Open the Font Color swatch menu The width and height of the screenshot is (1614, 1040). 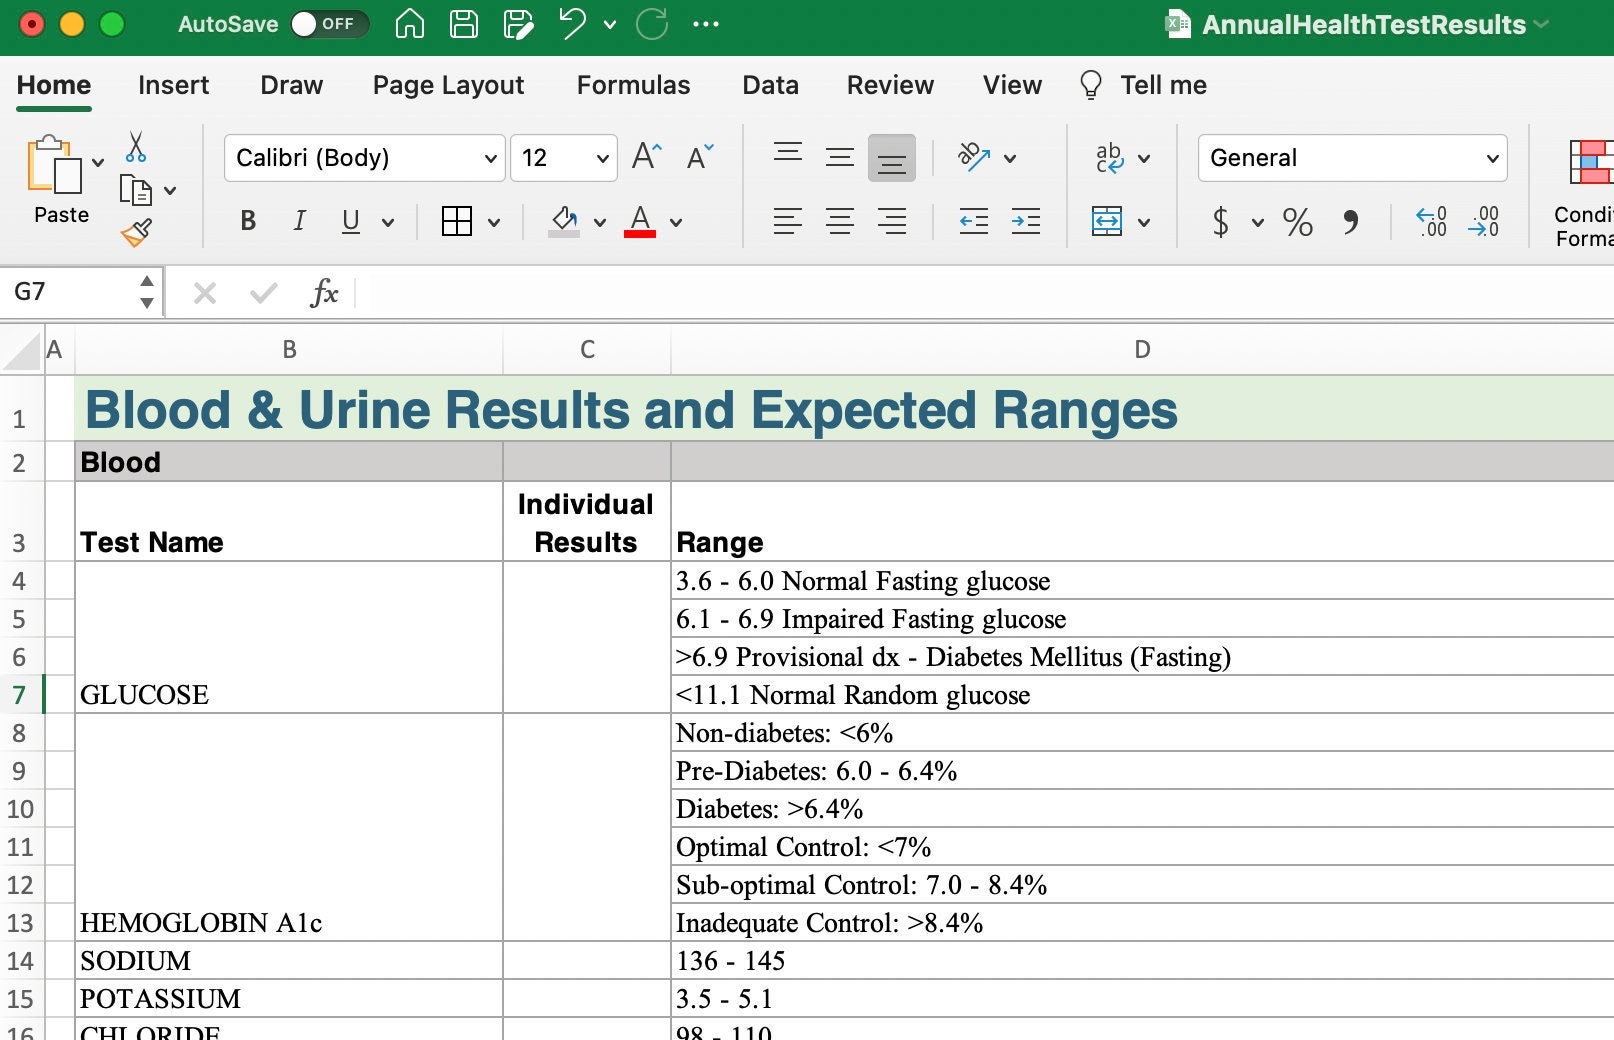(x=676, y=222)
